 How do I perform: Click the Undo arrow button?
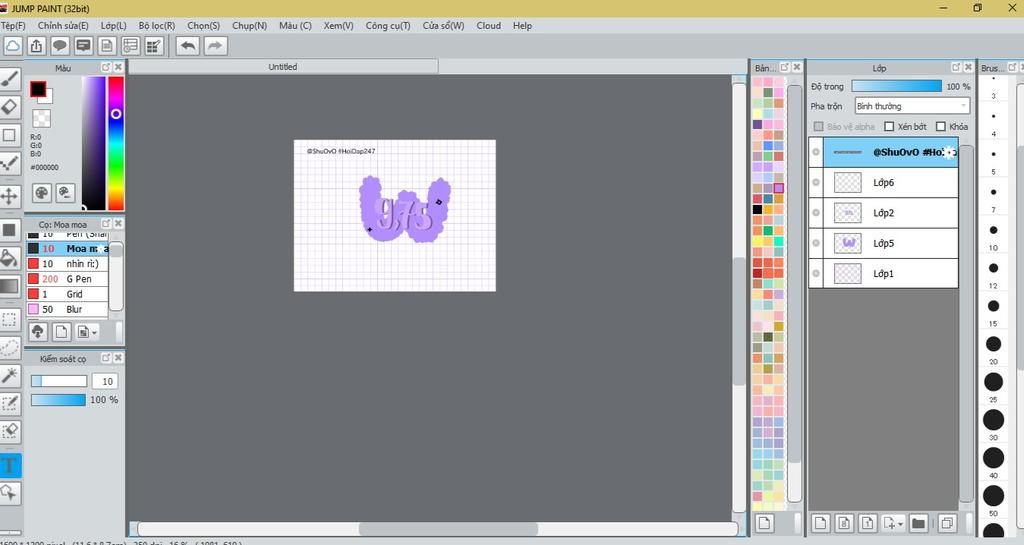(188, 46)
